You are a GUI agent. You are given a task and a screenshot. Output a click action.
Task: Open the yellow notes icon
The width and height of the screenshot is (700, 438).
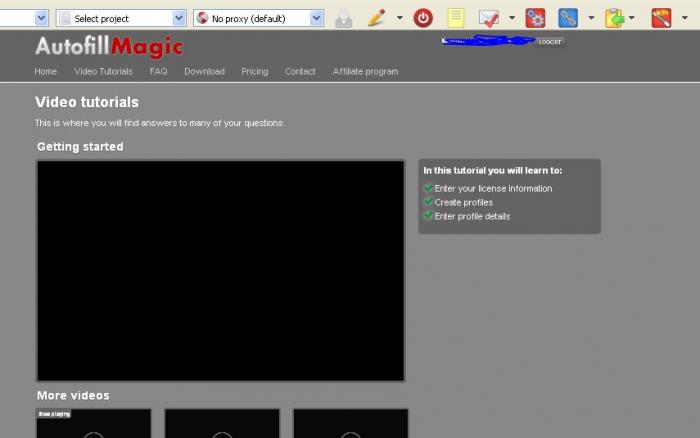tap(456, 18)
